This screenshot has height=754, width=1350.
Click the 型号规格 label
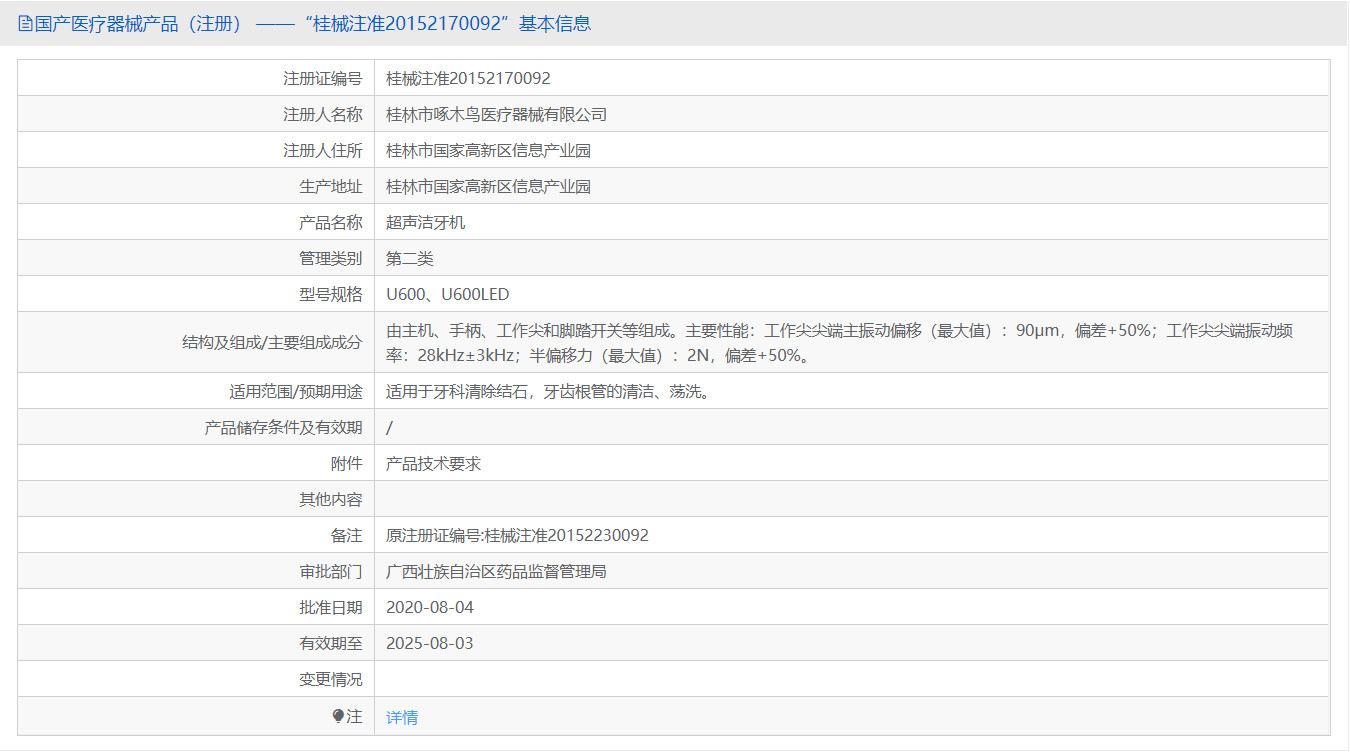pyautogui.click(x=330, y=294)
